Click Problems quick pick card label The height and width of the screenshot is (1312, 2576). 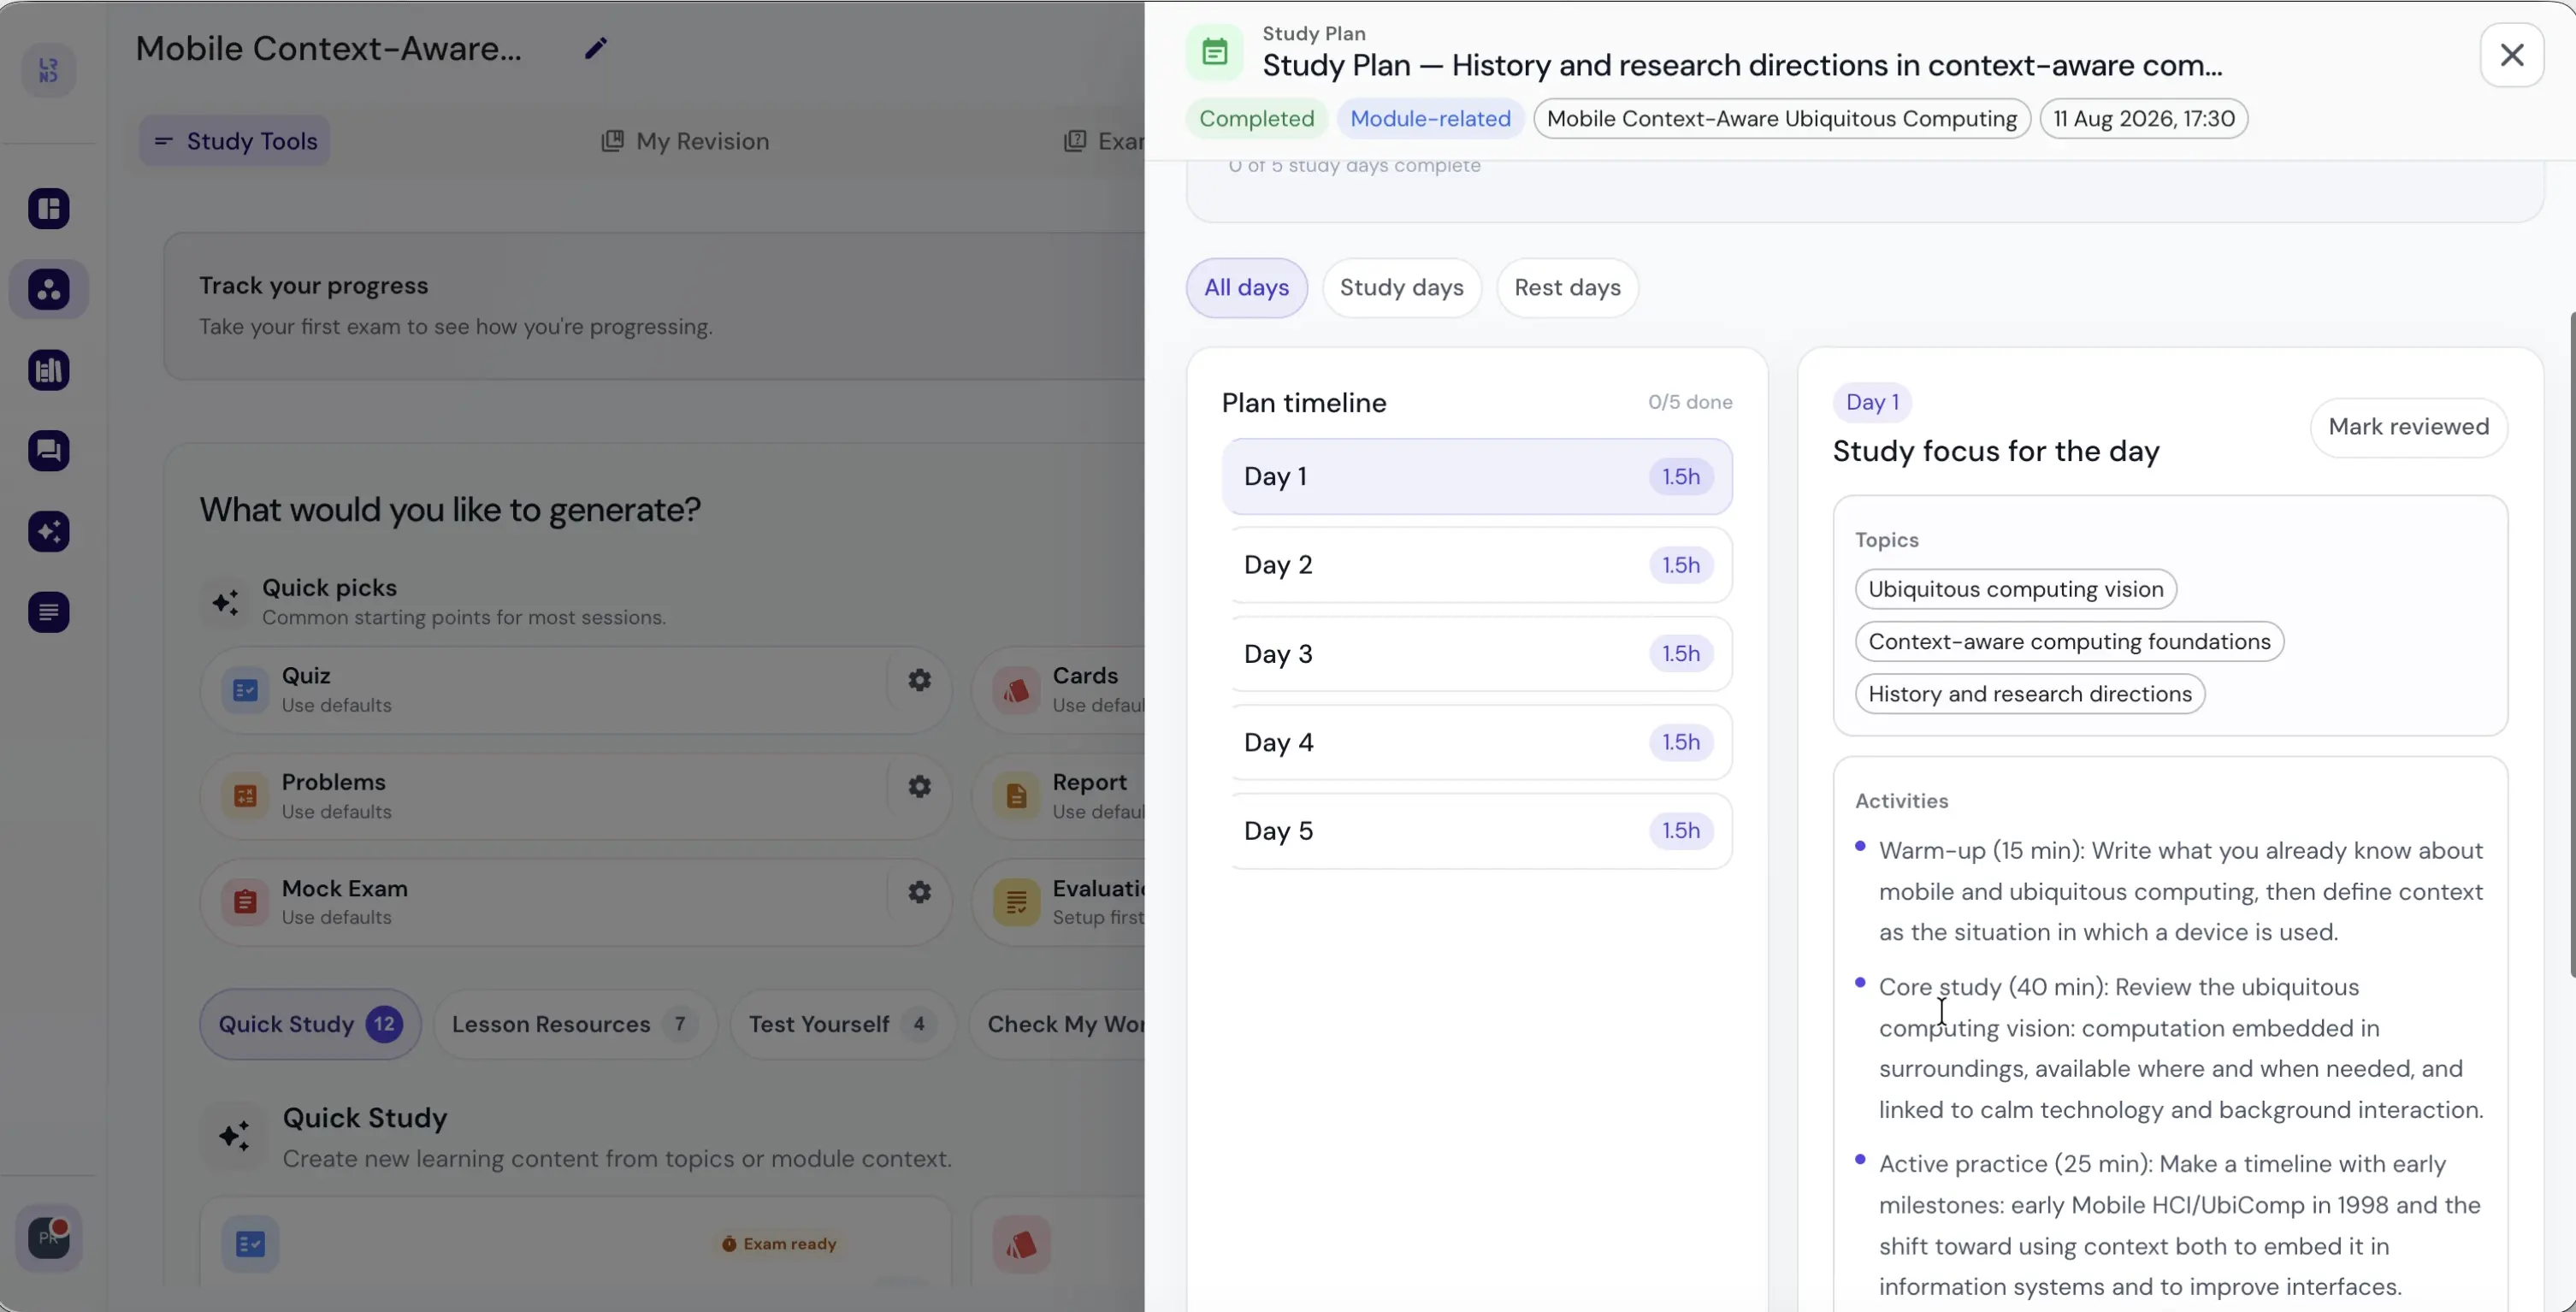point(333,782)
